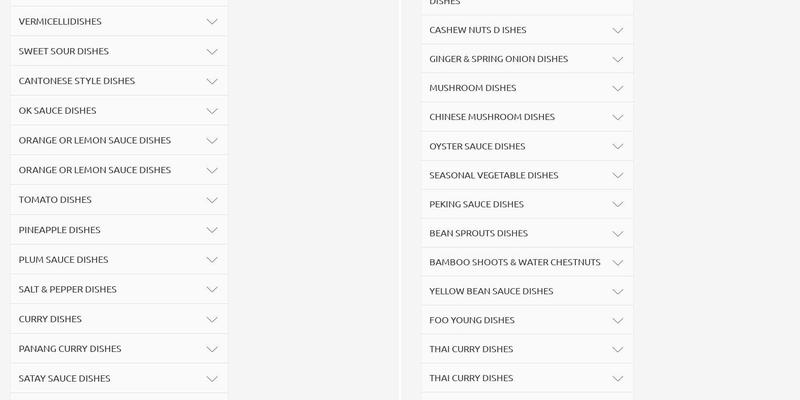The height and width of the screenshot is (400, 800).
Task: Click the down arrow next to OK Sauce Dishes
Action: [x=212, y=111]
